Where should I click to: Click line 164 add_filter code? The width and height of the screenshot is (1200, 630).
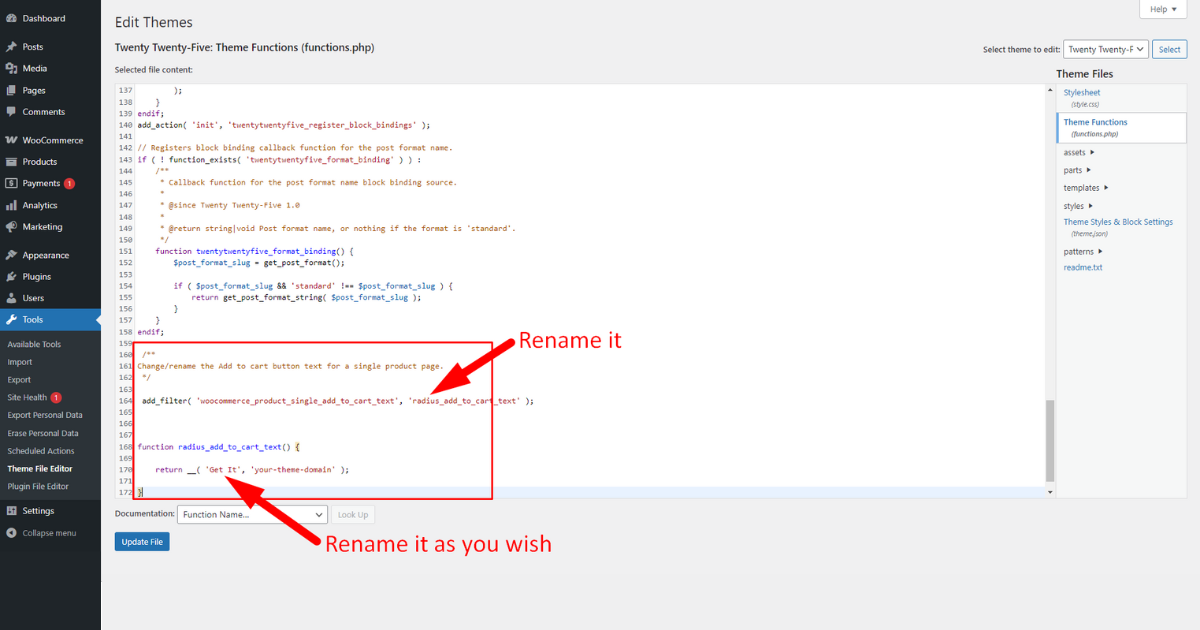pyautogui.click(x=338, y=401)
